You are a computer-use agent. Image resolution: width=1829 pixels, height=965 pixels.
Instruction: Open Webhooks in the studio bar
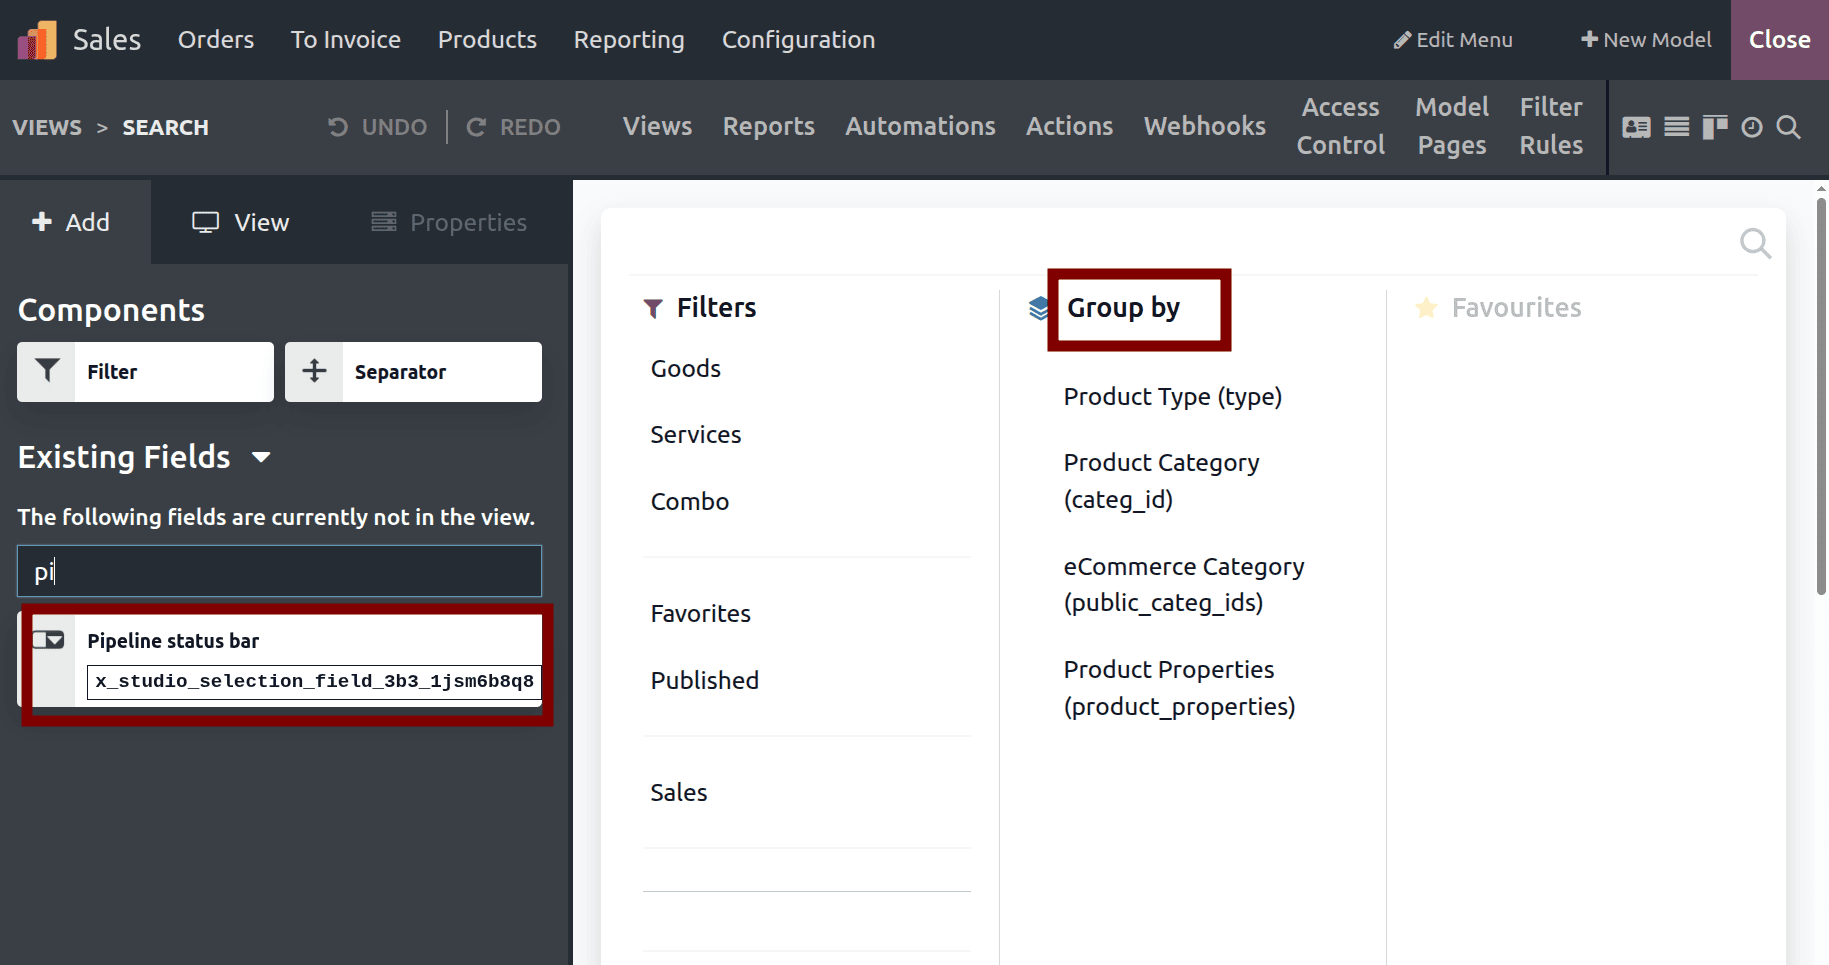coord(1205,127)
